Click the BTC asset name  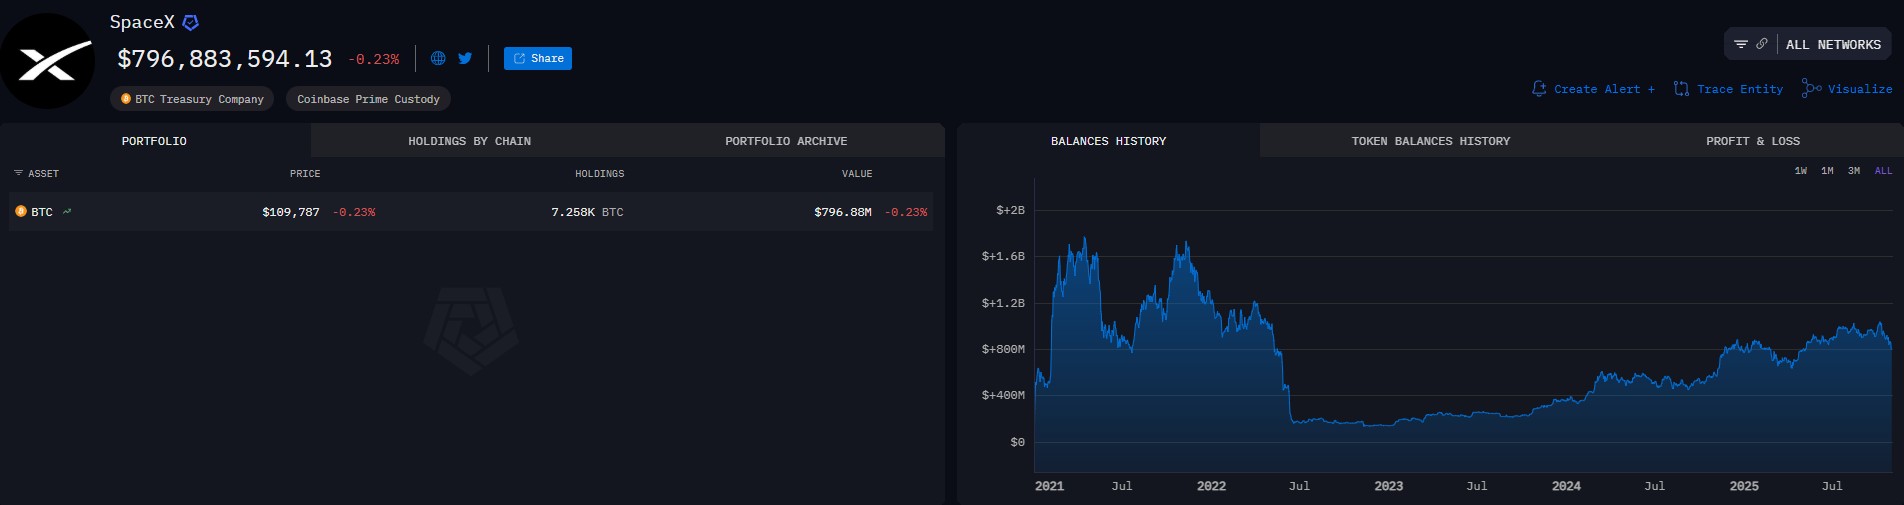click(x=42, y=212)
